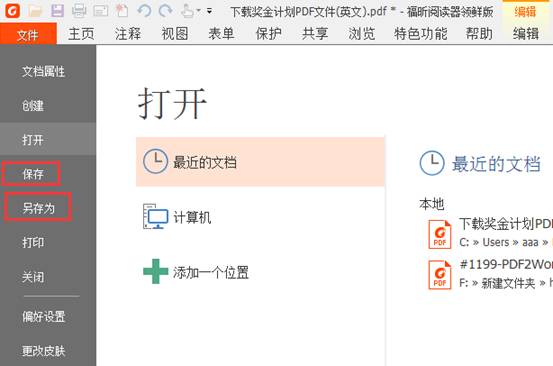Click the 编辑 contextual tab header at top

pos(525,12)
